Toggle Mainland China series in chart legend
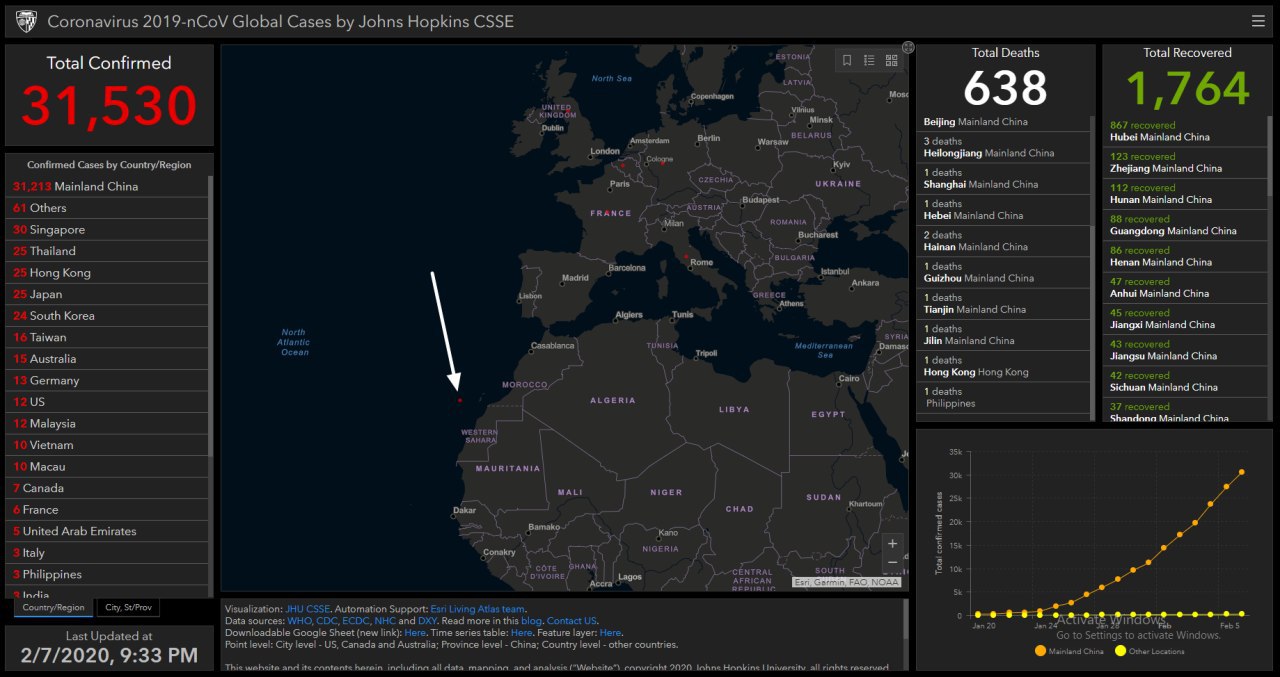This screenshot has height=677, width=1280. point(1070,651)
